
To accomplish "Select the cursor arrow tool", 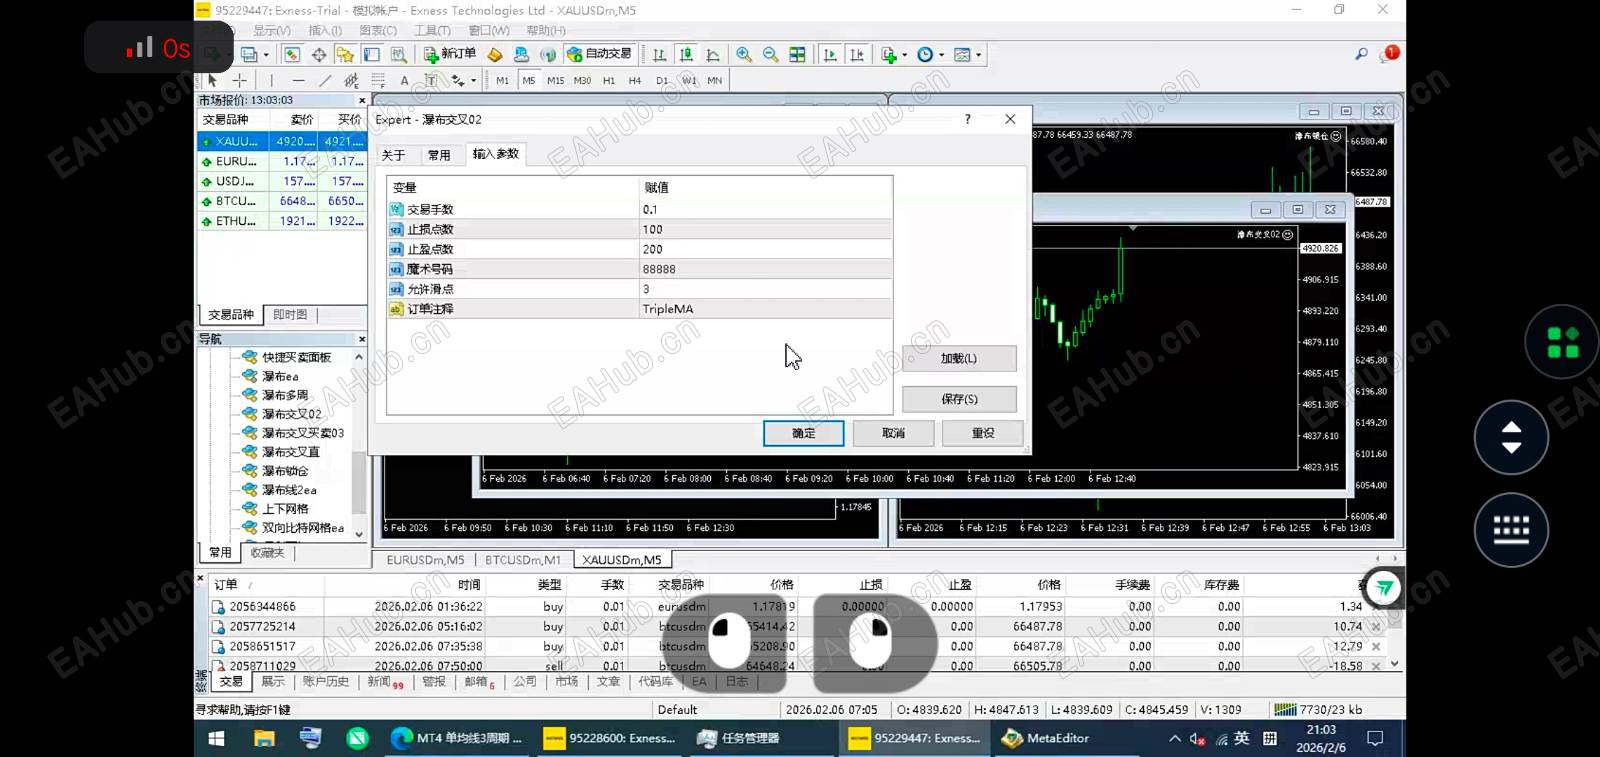I will (212, 80).
